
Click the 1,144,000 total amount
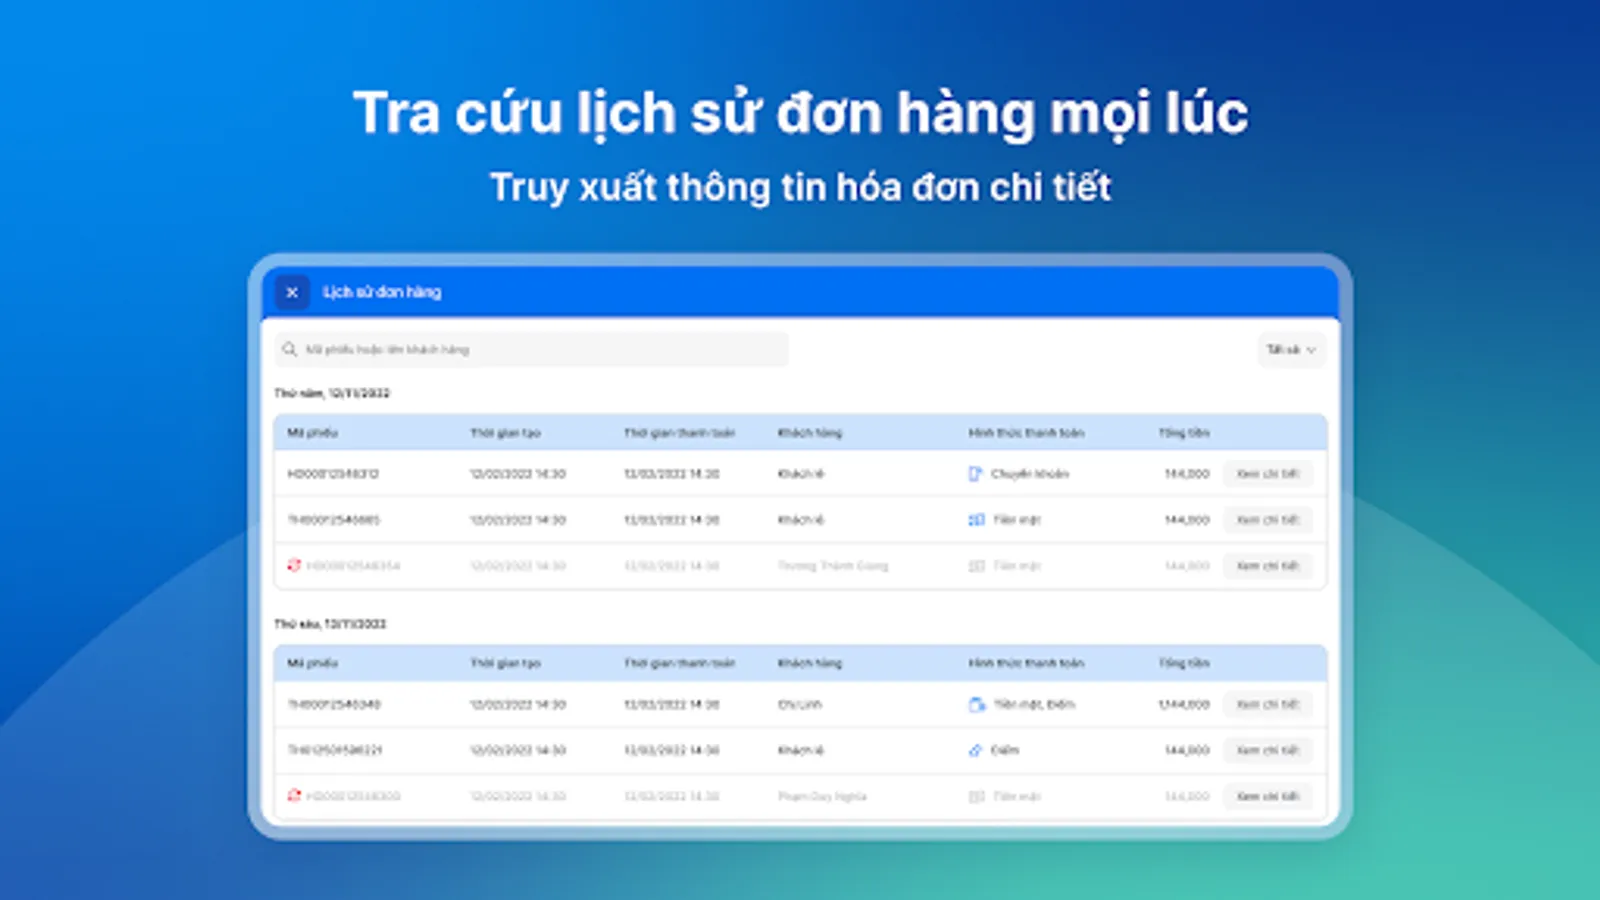[x=1184, y=705]
